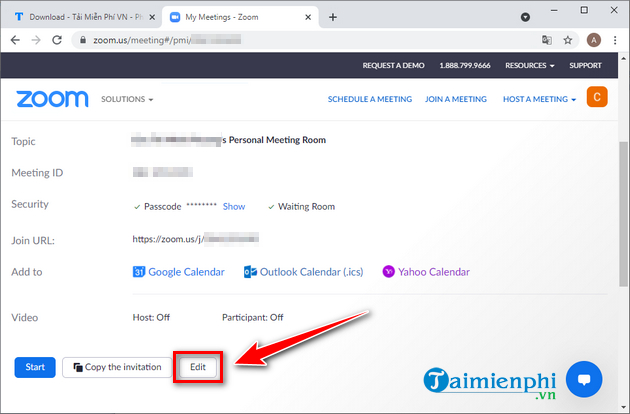Click the scrollbar up arrow
The width and height of the screenshot is (630, 414).
[x=623, y=58]
